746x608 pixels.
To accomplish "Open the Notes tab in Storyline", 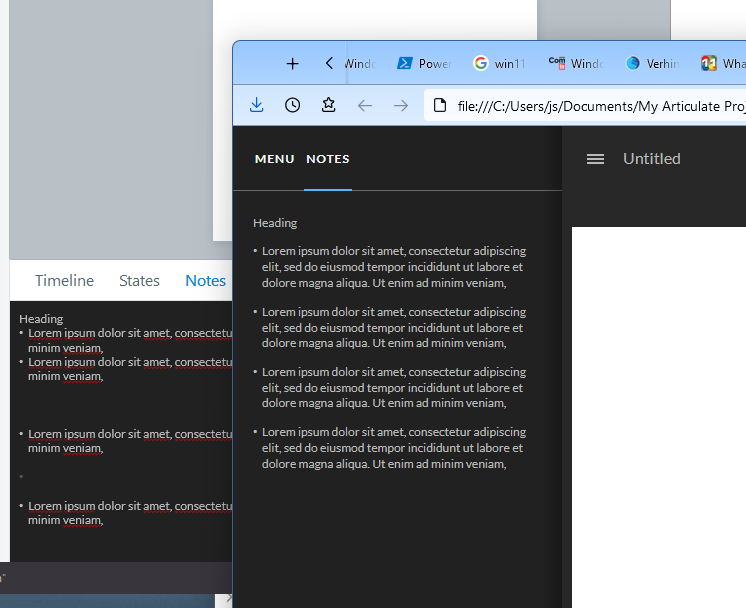I will tap(205, 281).
